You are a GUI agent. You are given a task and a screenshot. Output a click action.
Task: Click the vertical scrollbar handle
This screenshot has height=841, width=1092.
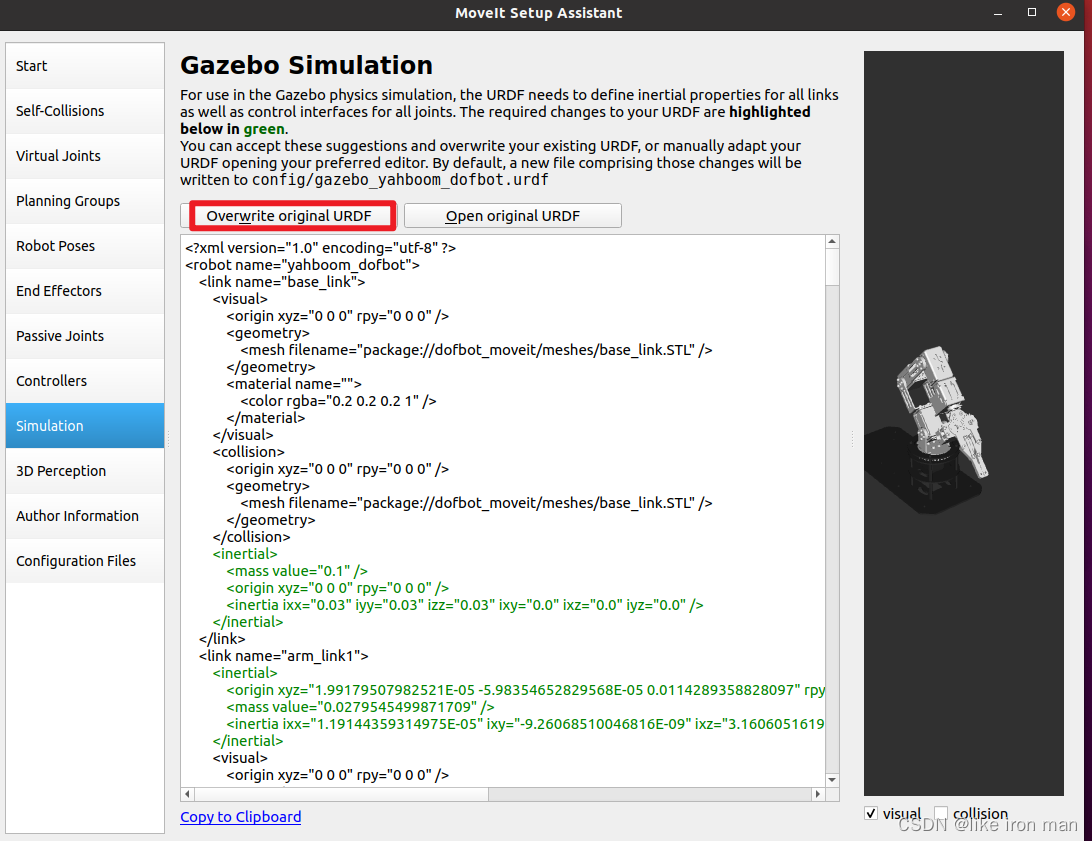[832, 267]
